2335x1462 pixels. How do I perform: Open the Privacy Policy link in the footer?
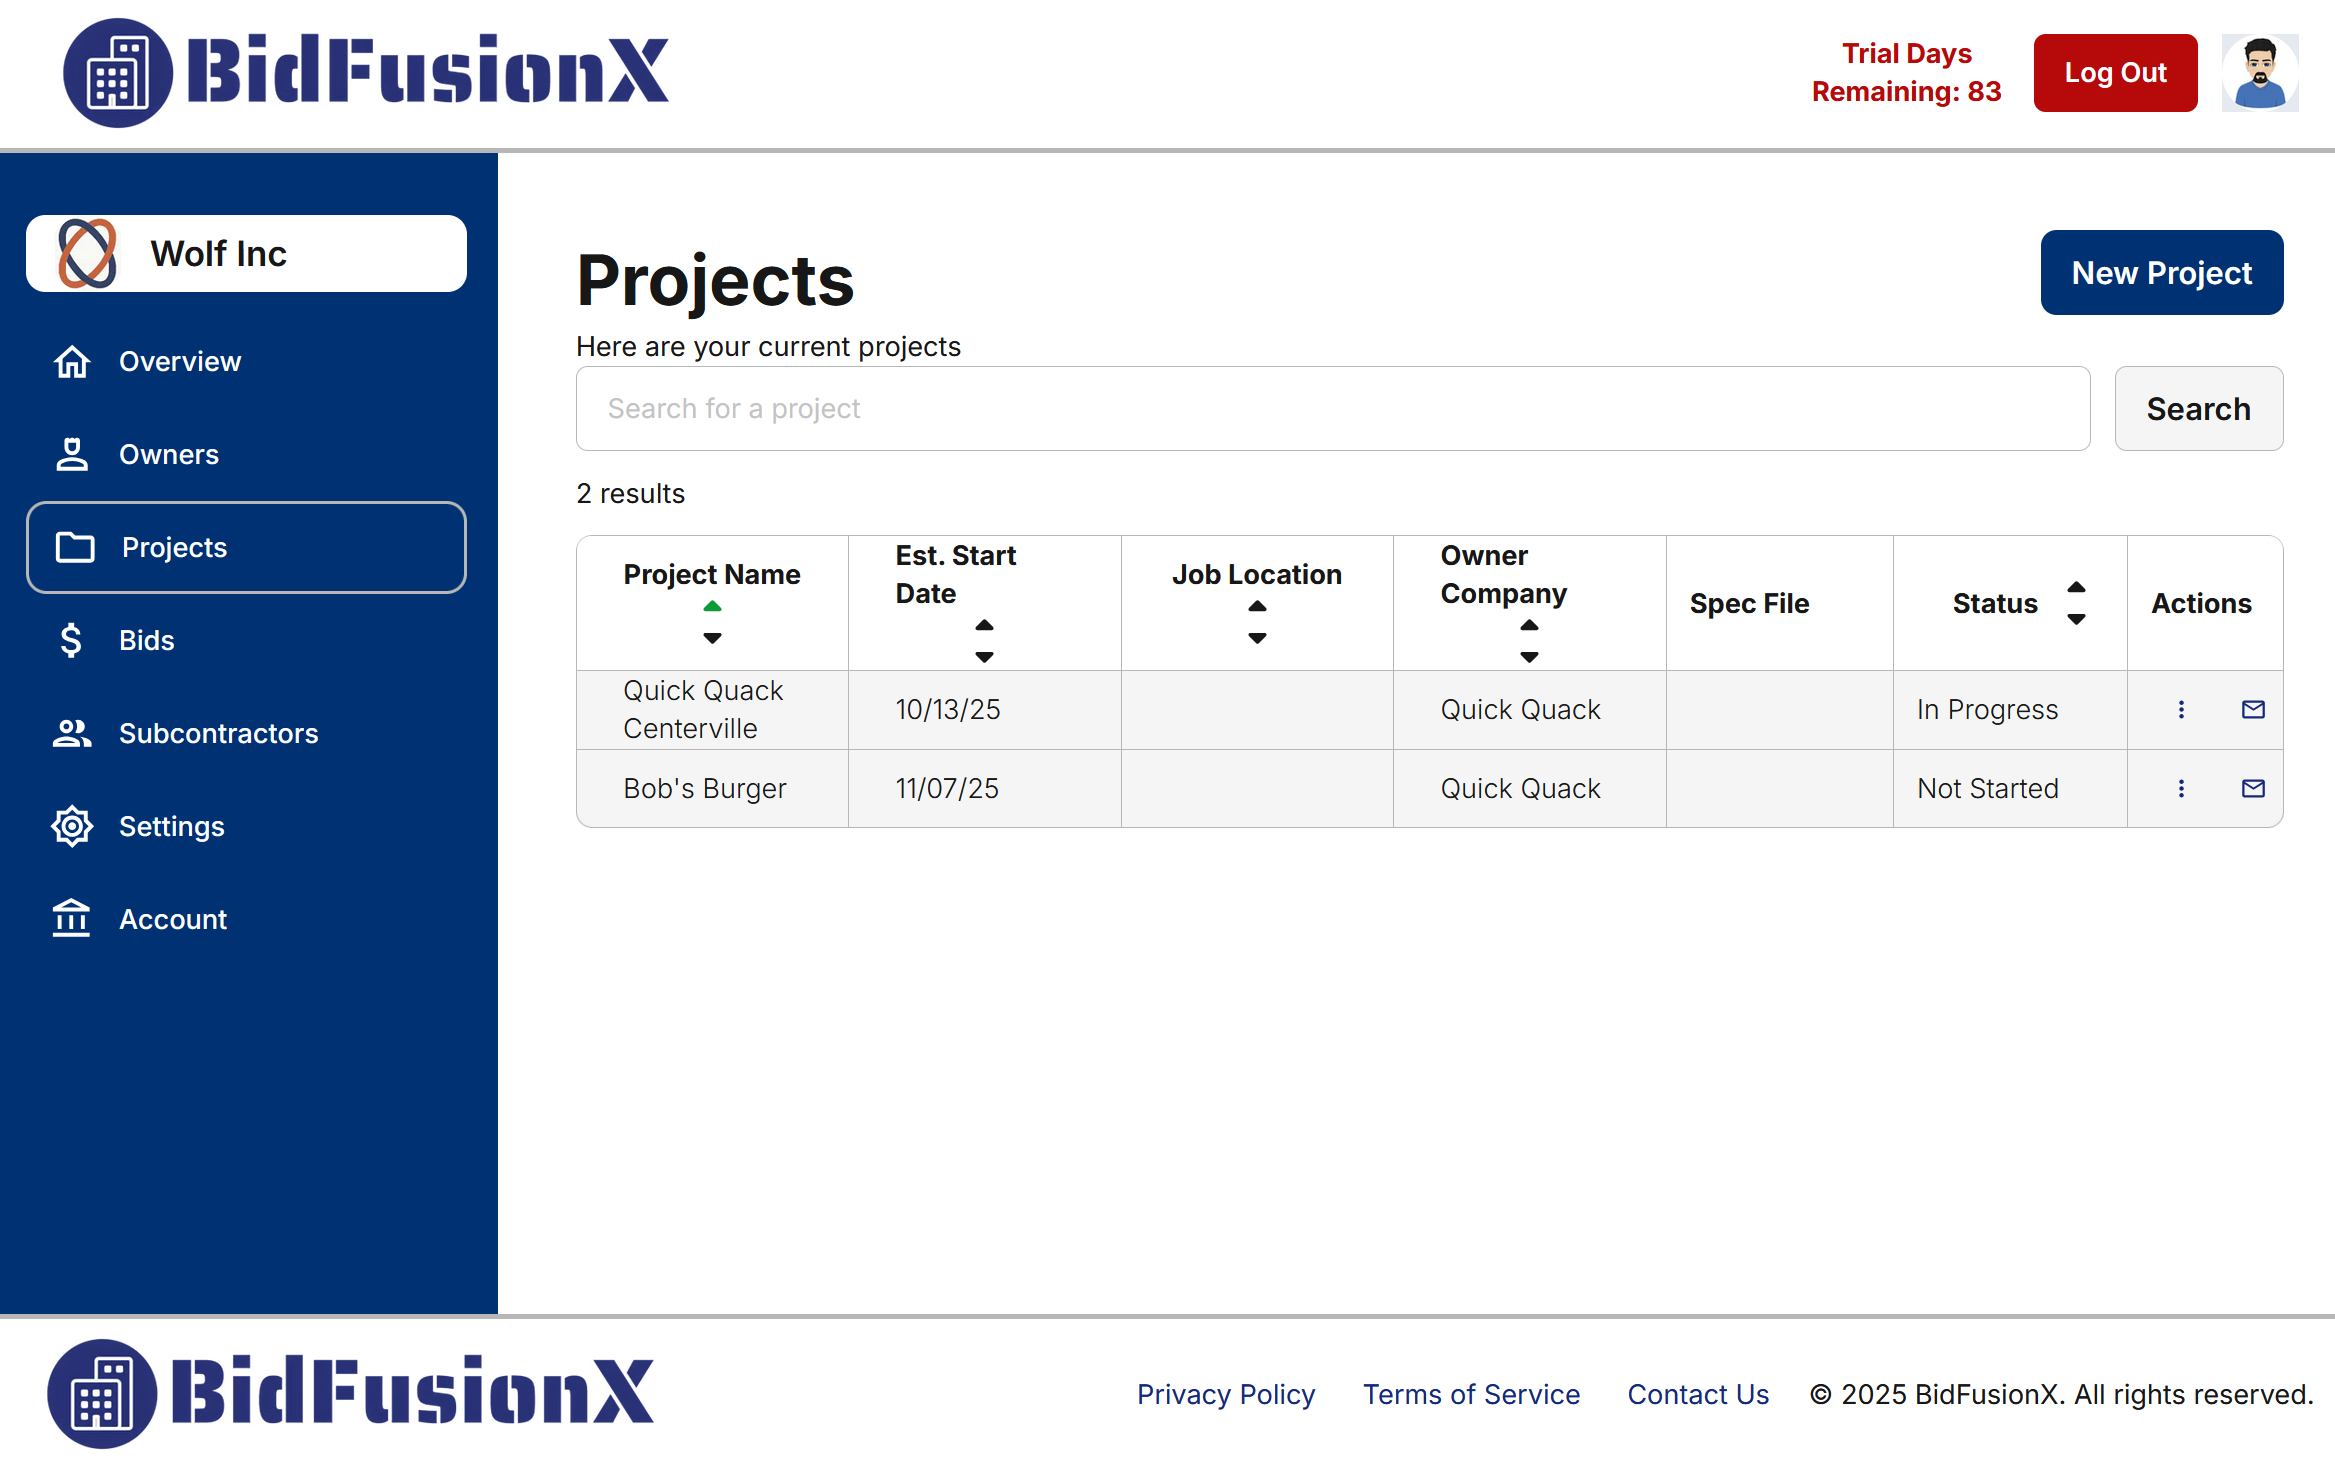pos(1226,1394)
